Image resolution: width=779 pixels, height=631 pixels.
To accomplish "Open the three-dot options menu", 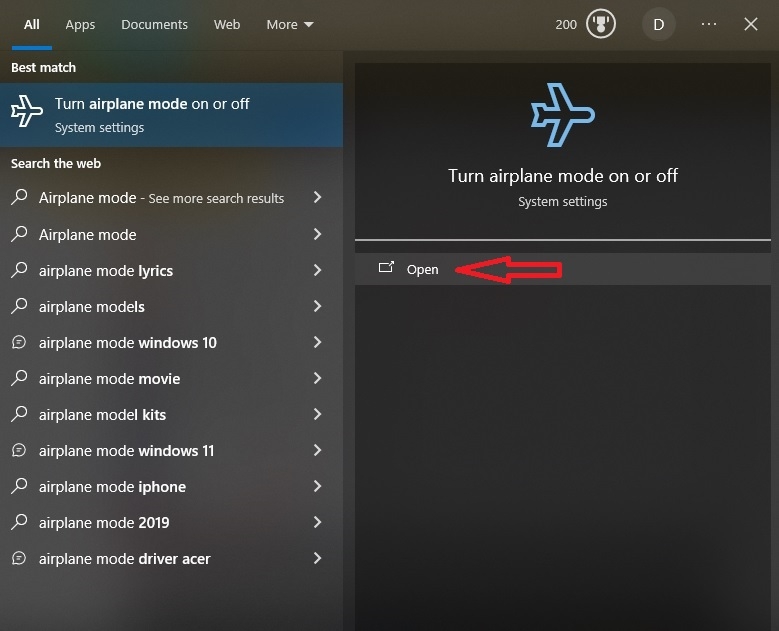I will 709,24.
